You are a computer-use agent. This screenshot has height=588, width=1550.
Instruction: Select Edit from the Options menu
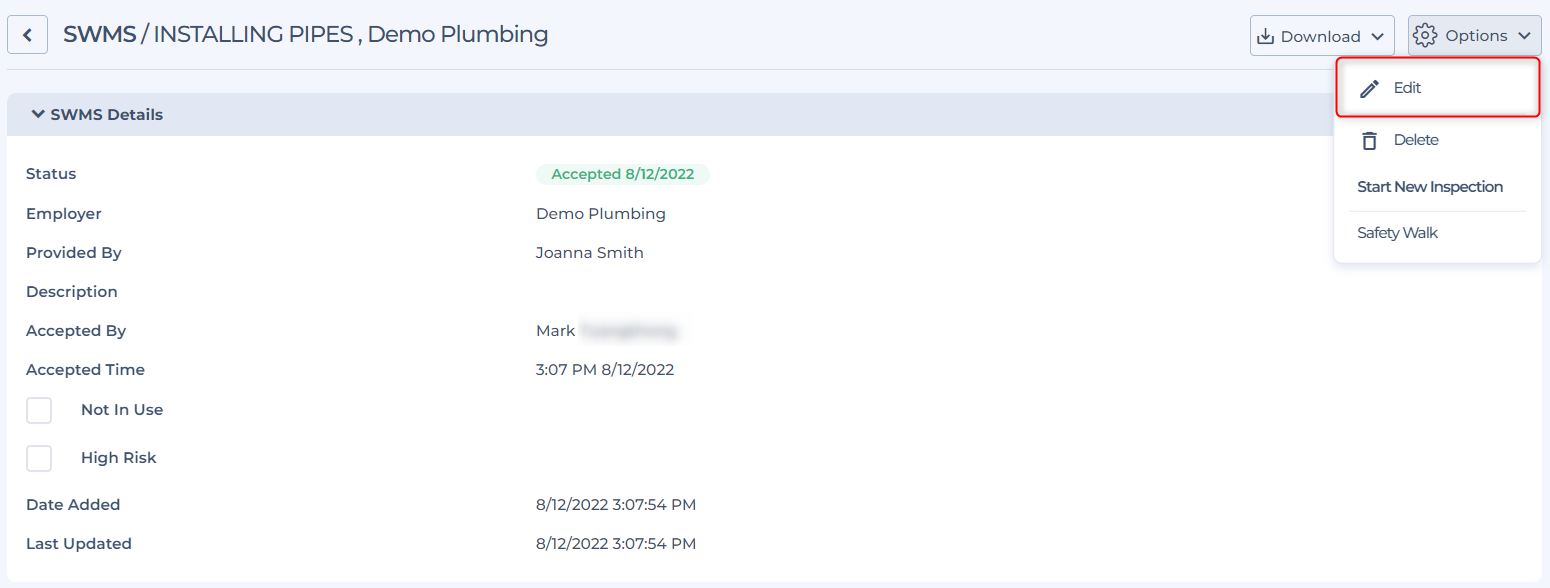[1407, 88]
